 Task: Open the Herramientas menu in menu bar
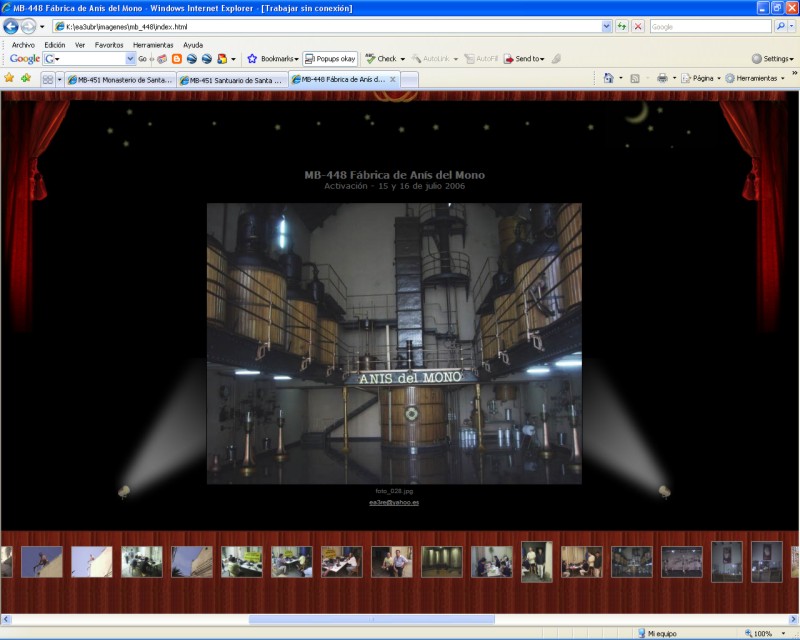[153, 45]
